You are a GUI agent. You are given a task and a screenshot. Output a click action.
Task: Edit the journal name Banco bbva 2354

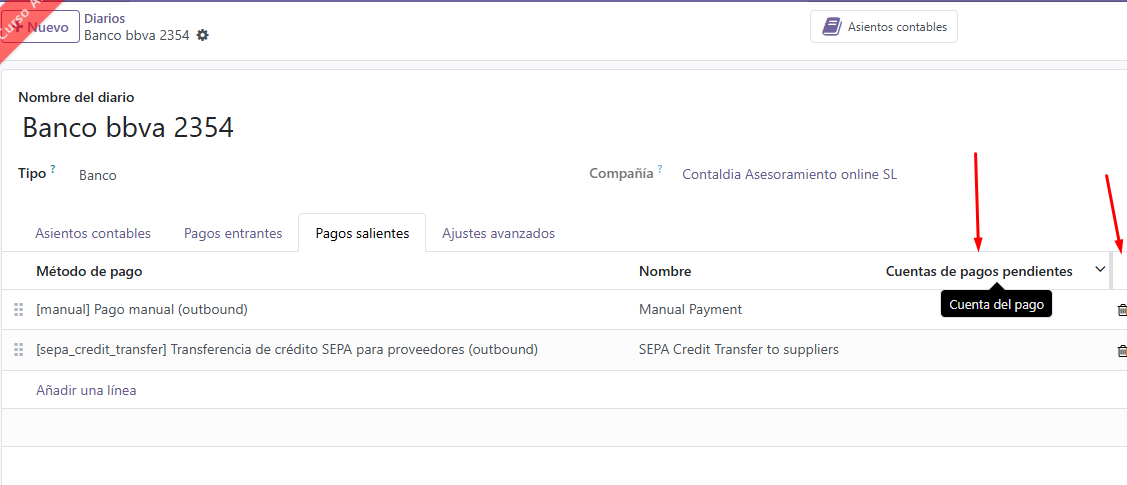click(128, 128)
